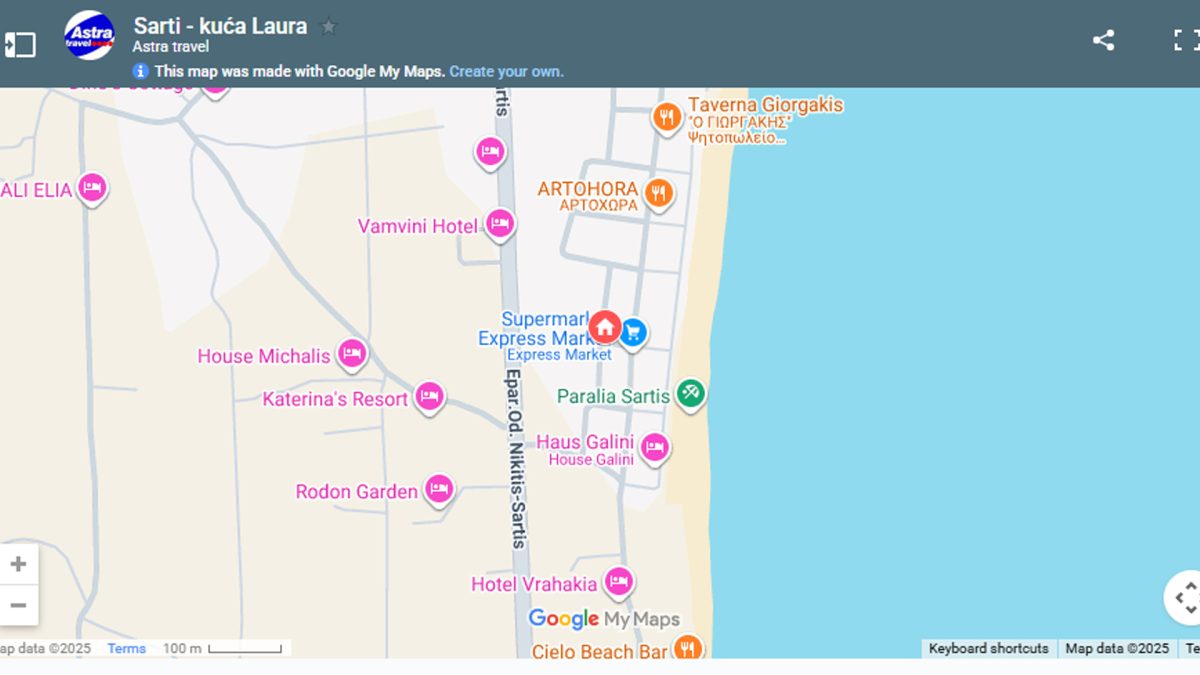Viewport: 1200px width, 675px height.
Task: Enter fullscreen map view
Action: pyautogui.click(x=1185, y=41)
